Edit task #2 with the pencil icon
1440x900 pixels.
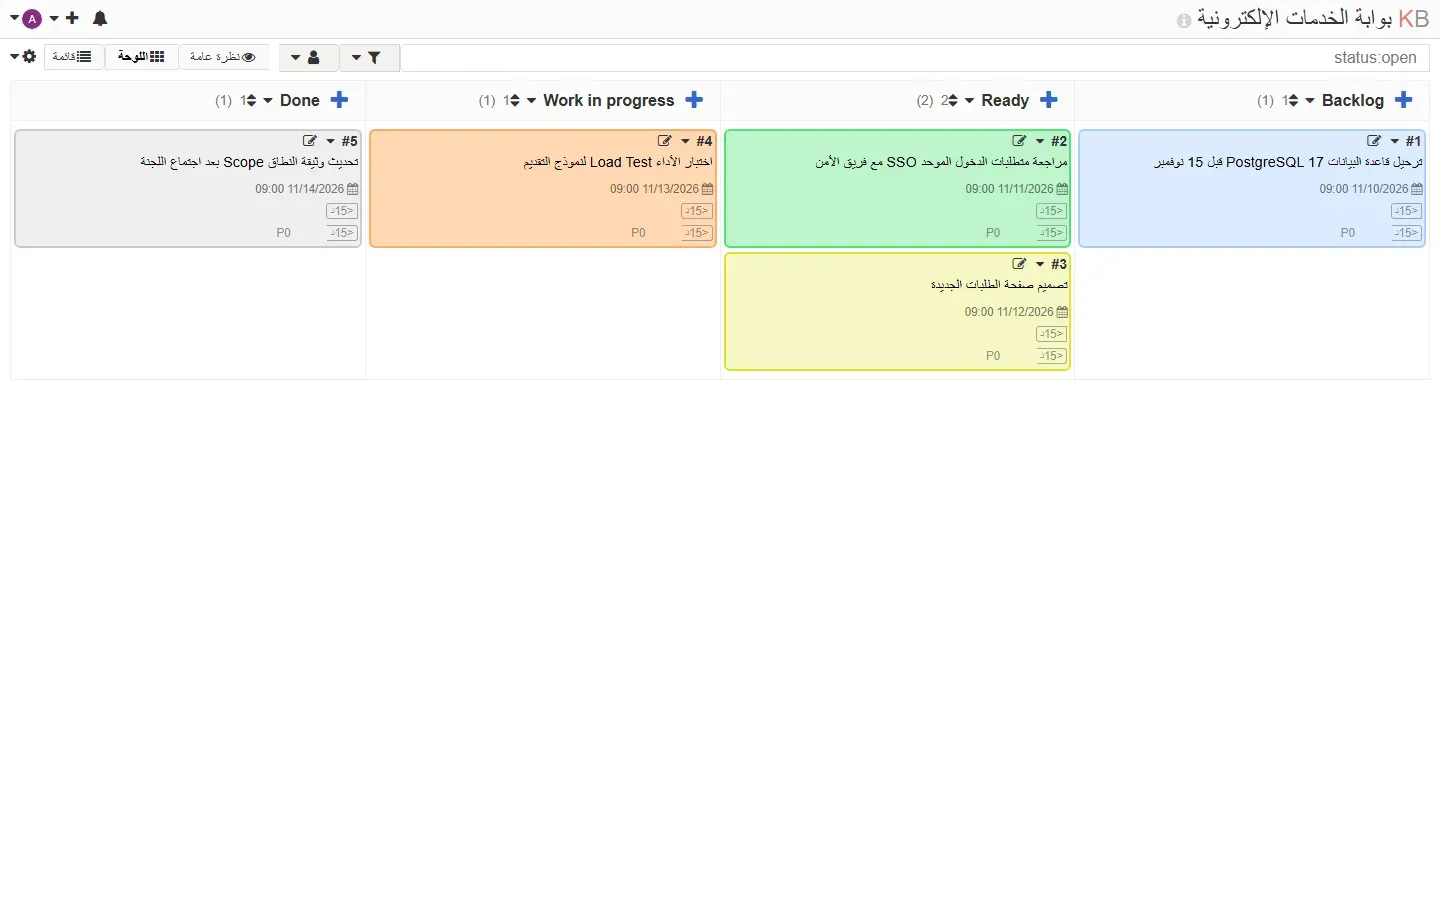1019,141
